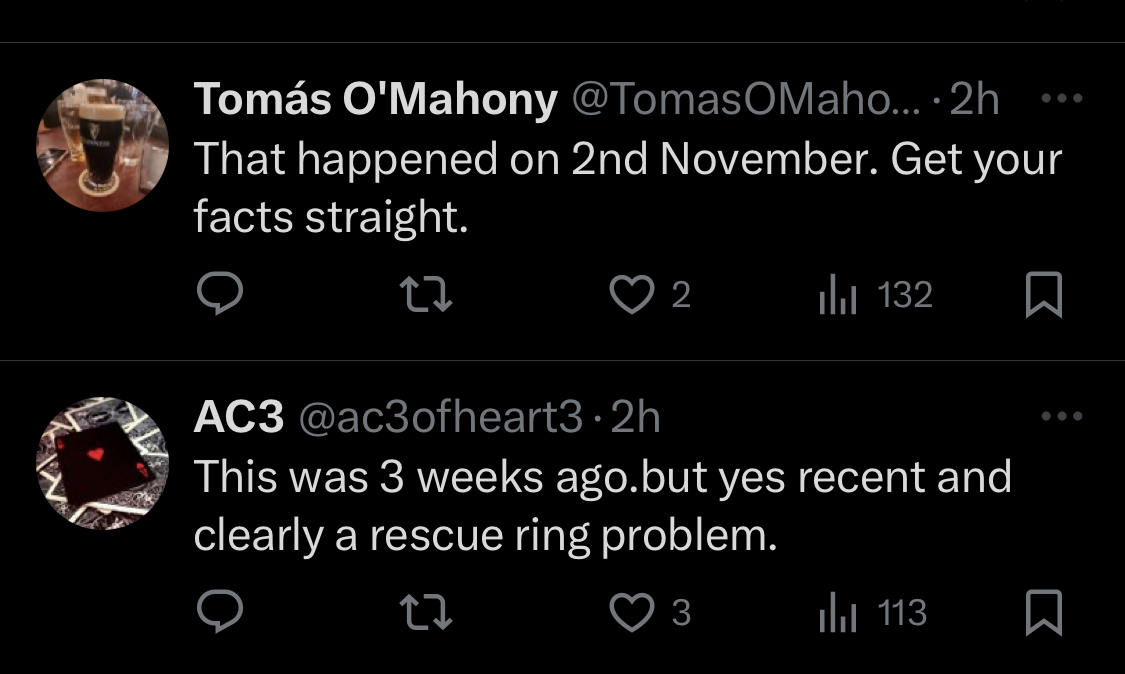Reply to Tomás O'Mahony's tweet

(220, 294)
